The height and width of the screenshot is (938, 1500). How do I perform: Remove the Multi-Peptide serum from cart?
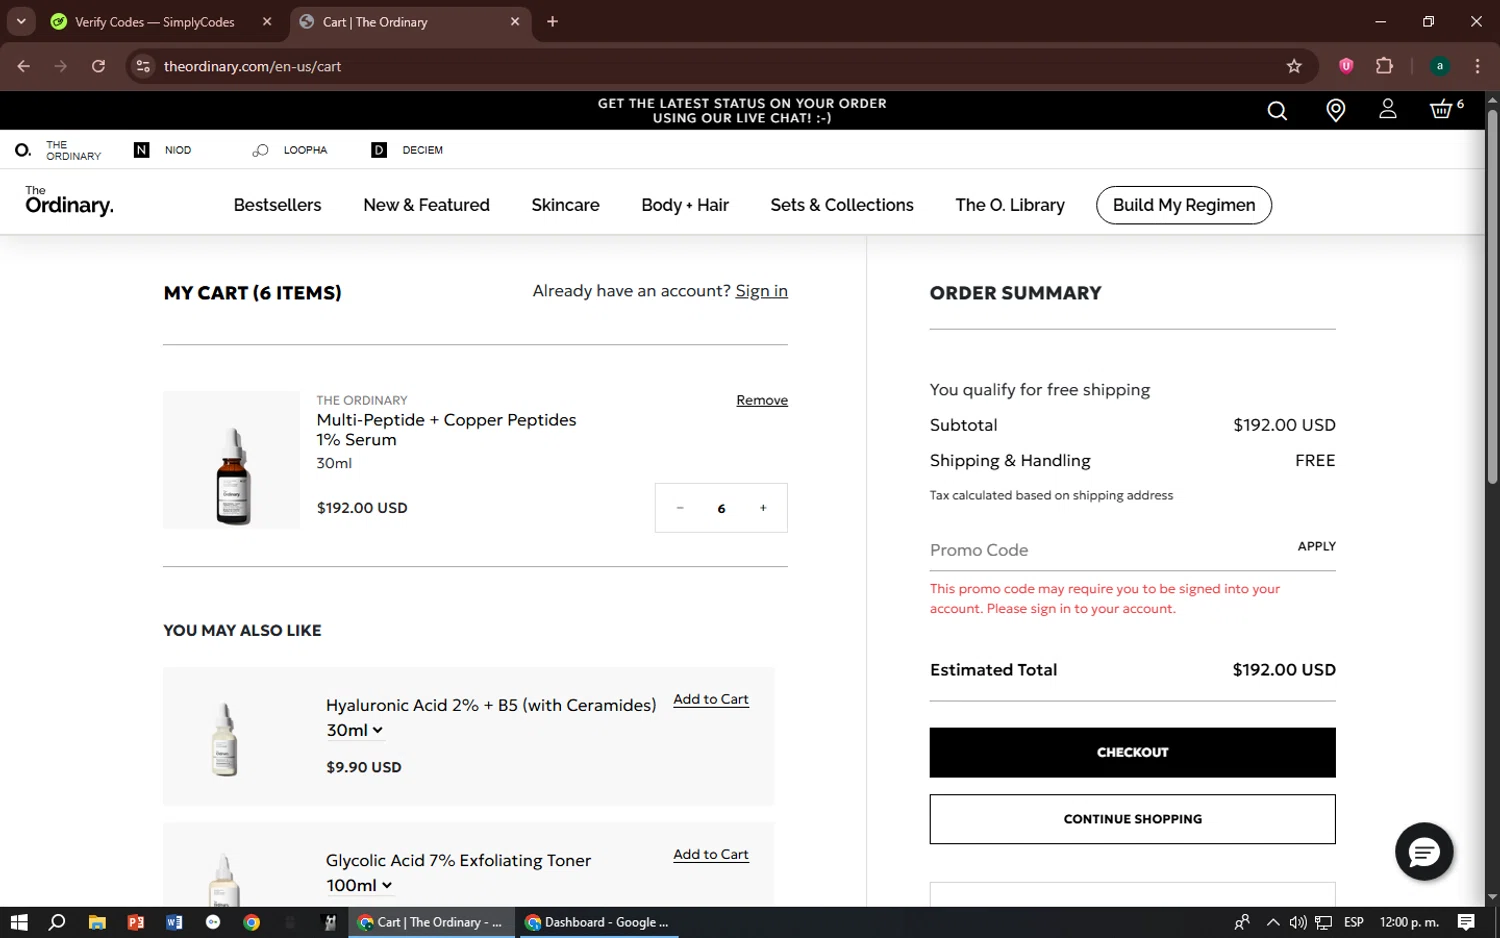(762, 400)
